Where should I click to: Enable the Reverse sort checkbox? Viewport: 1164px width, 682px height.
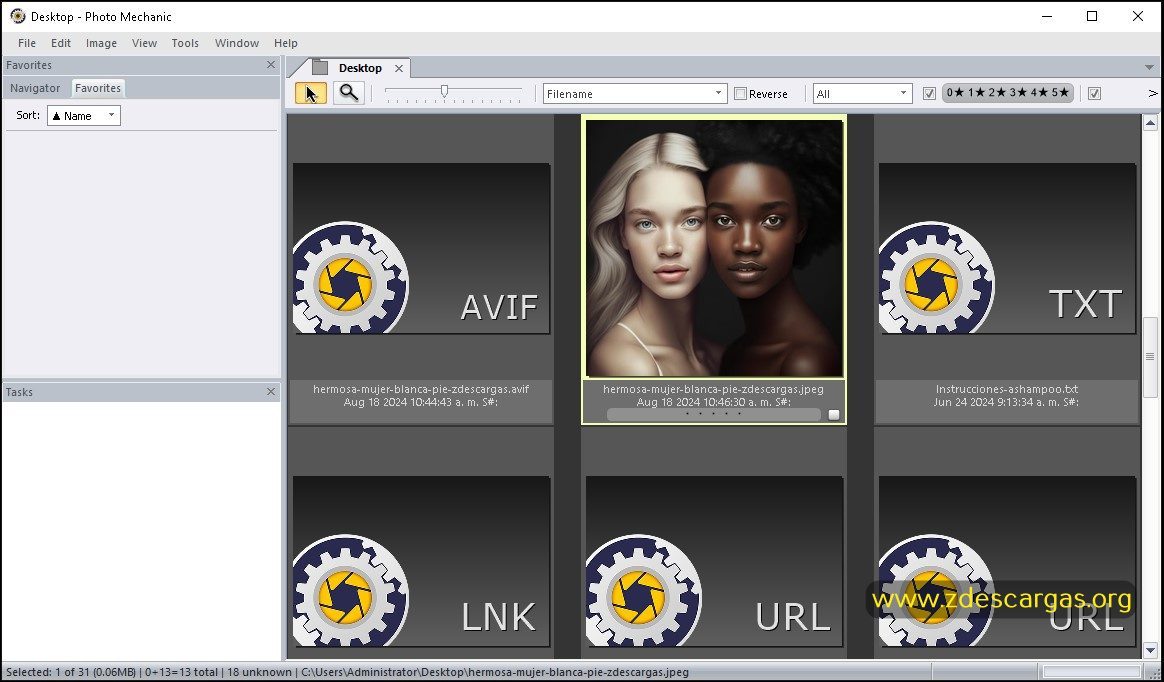(x=739, y=94)
